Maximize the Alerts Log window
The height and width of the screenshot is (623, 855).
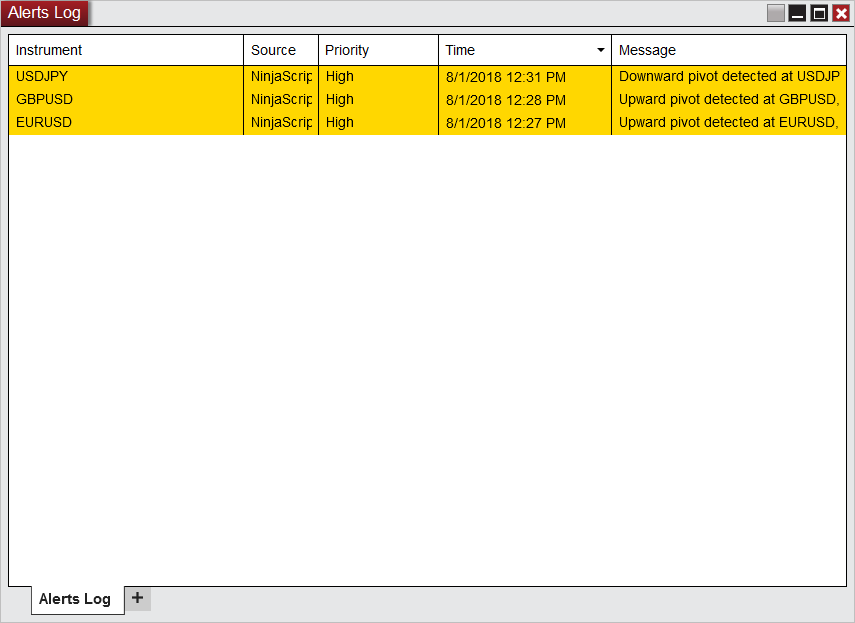[819, 13]
